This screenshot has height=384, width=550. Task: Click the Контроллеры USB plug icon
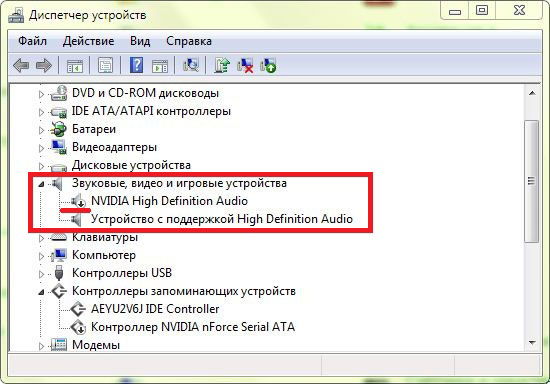(59, 273)
